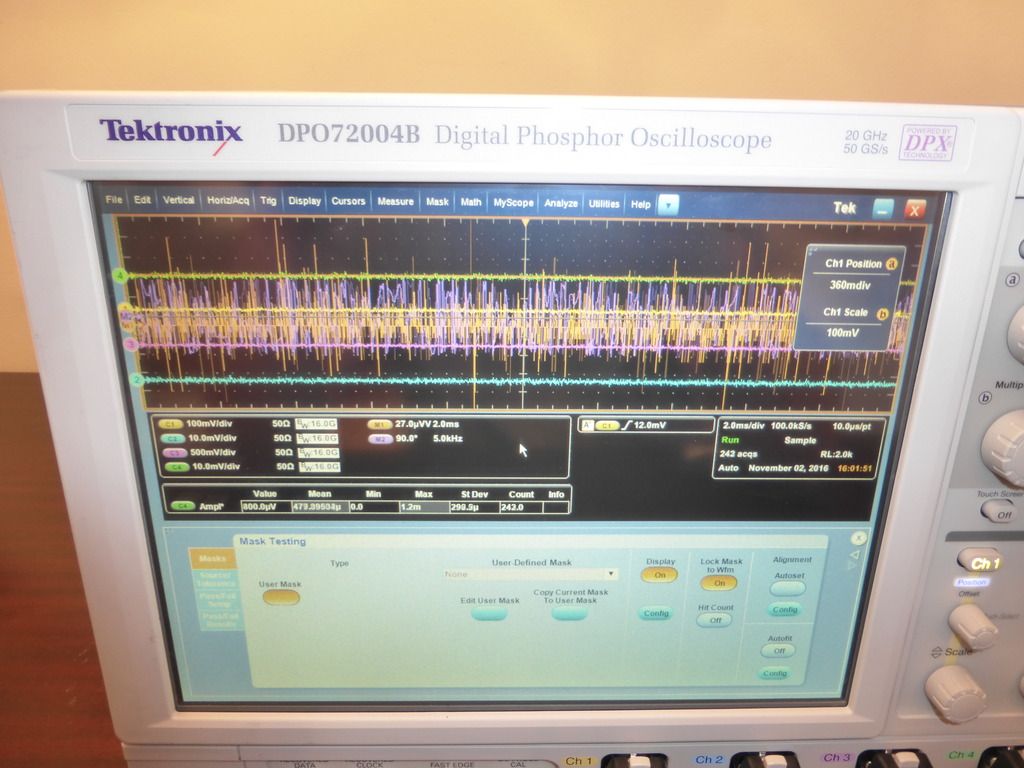Toggle the Autofit Off button

[x=778, y=651]
